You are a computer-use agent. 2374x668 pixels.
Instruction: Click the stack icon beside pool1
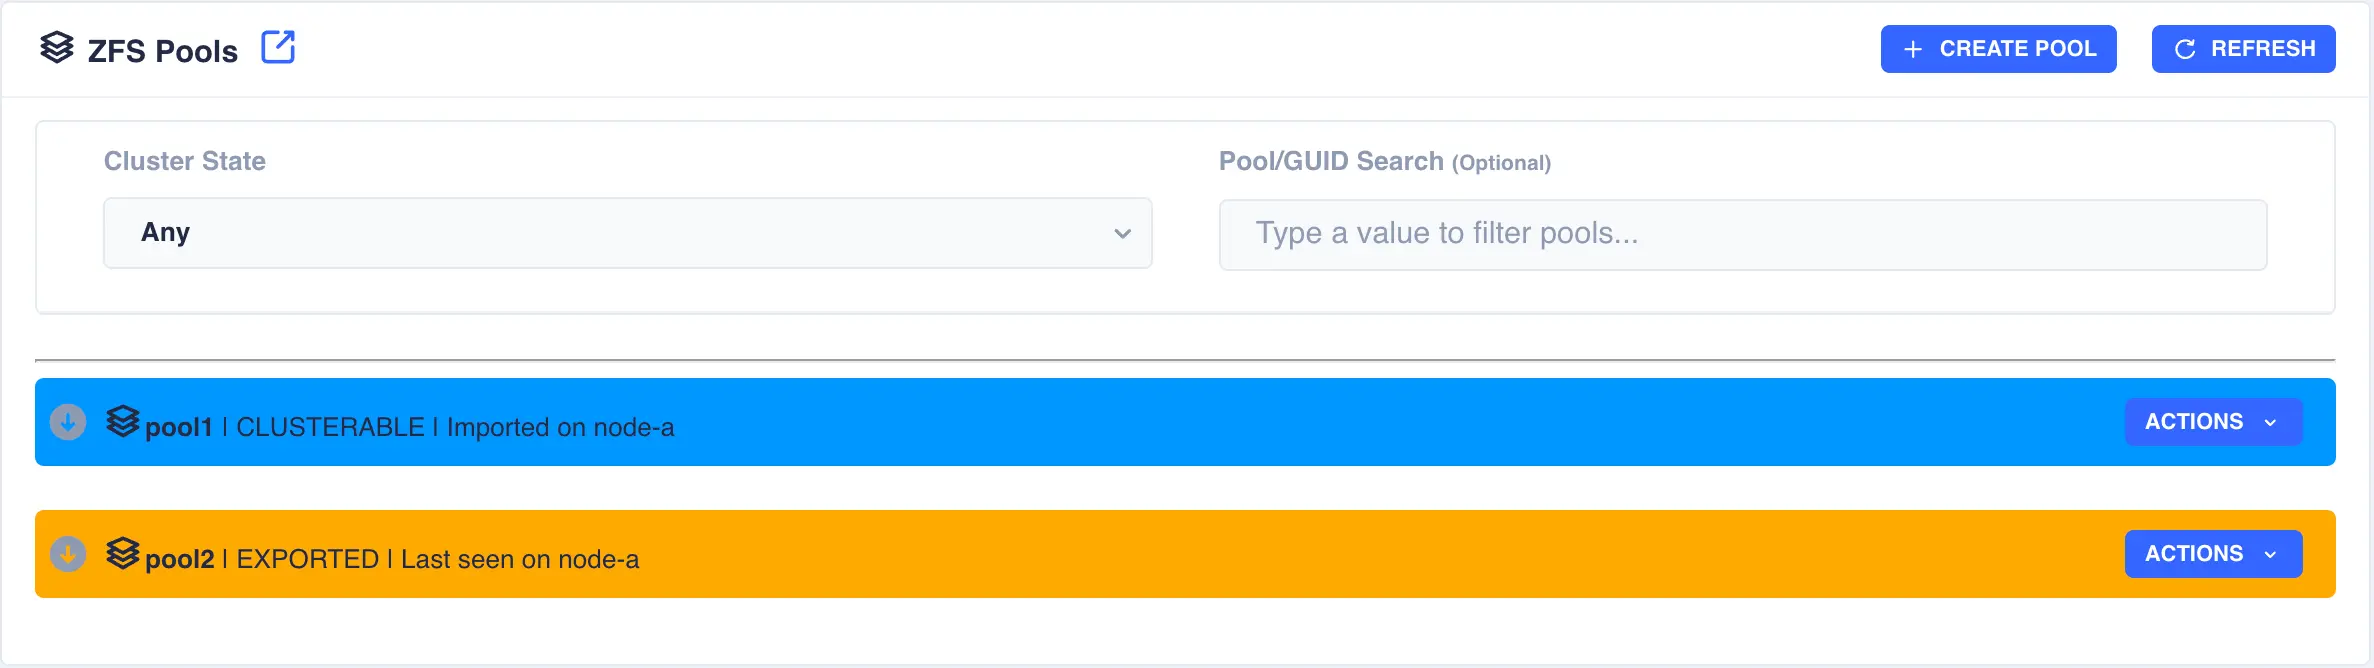[x=123, y=422]
